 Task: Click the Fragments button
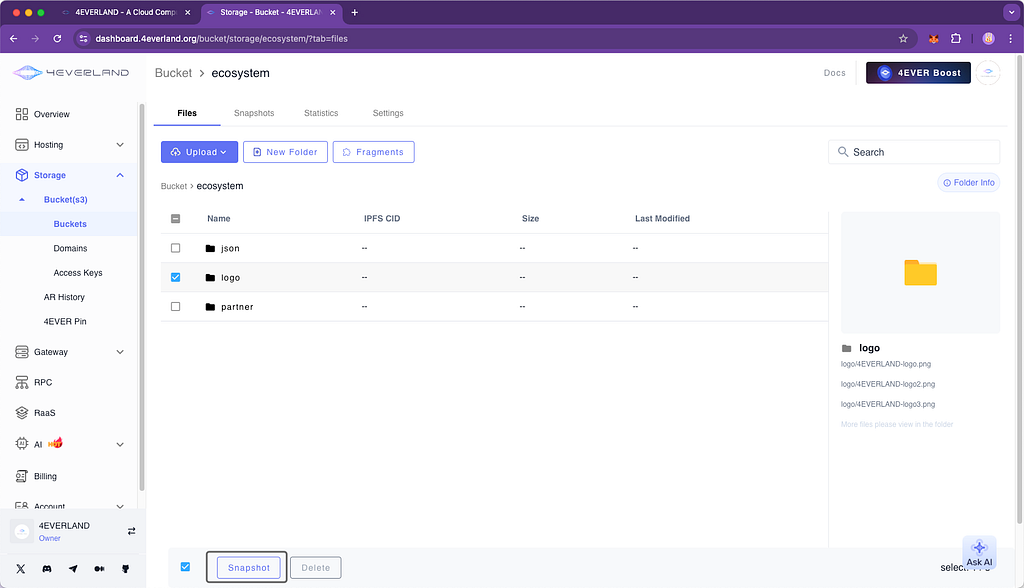point(374,152)
